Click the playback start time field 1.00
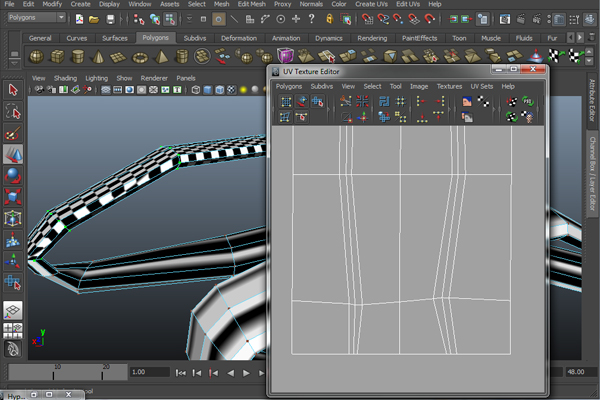This screenshot has width=600, height=400. [150, 372]
